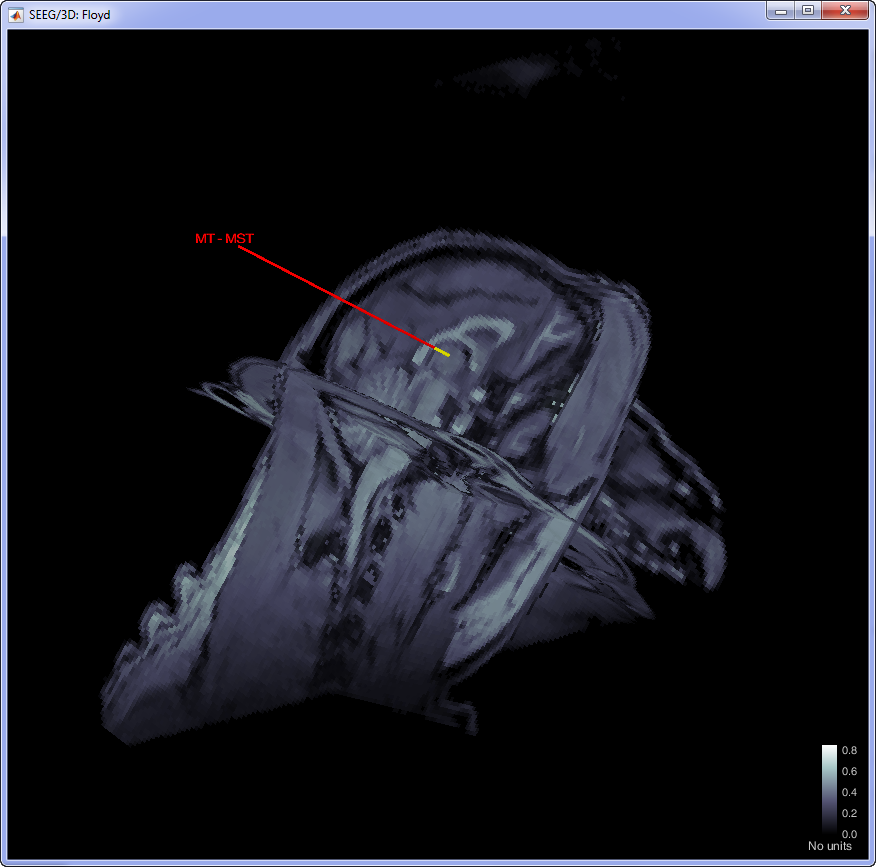Viewport: 876px width, 867px height.
Task: Click the MATLAB icon in title bar
Action: click(x=17, y=12)
